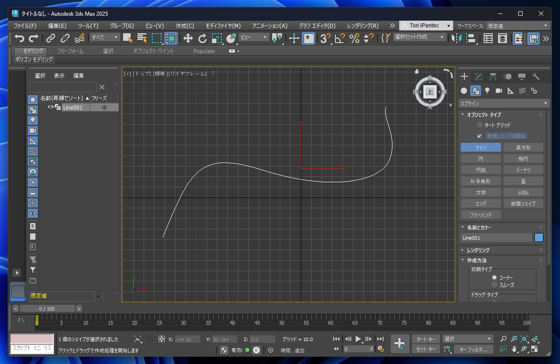Toggle the 3D Snaps icon
This screenshot has height=364, width=560.
pyautogui.click(x=325, y=38)
